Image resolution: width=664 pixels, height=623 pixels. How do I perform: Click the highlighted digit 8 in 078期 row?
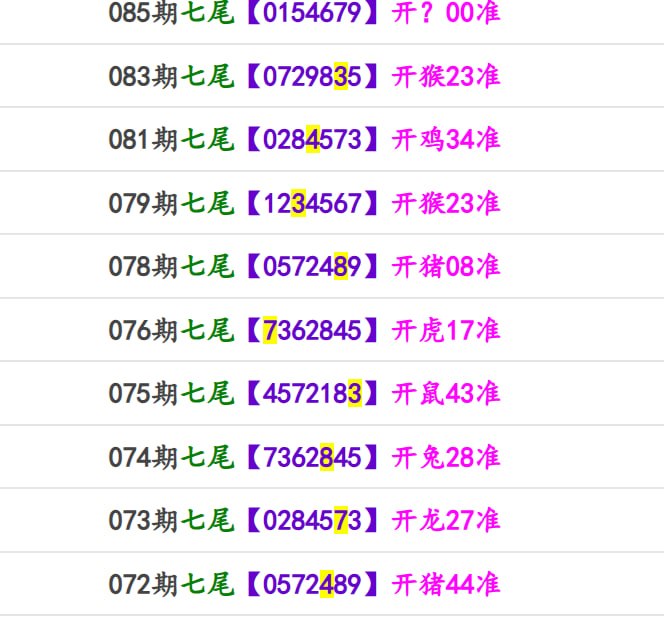tap(341, 266)
